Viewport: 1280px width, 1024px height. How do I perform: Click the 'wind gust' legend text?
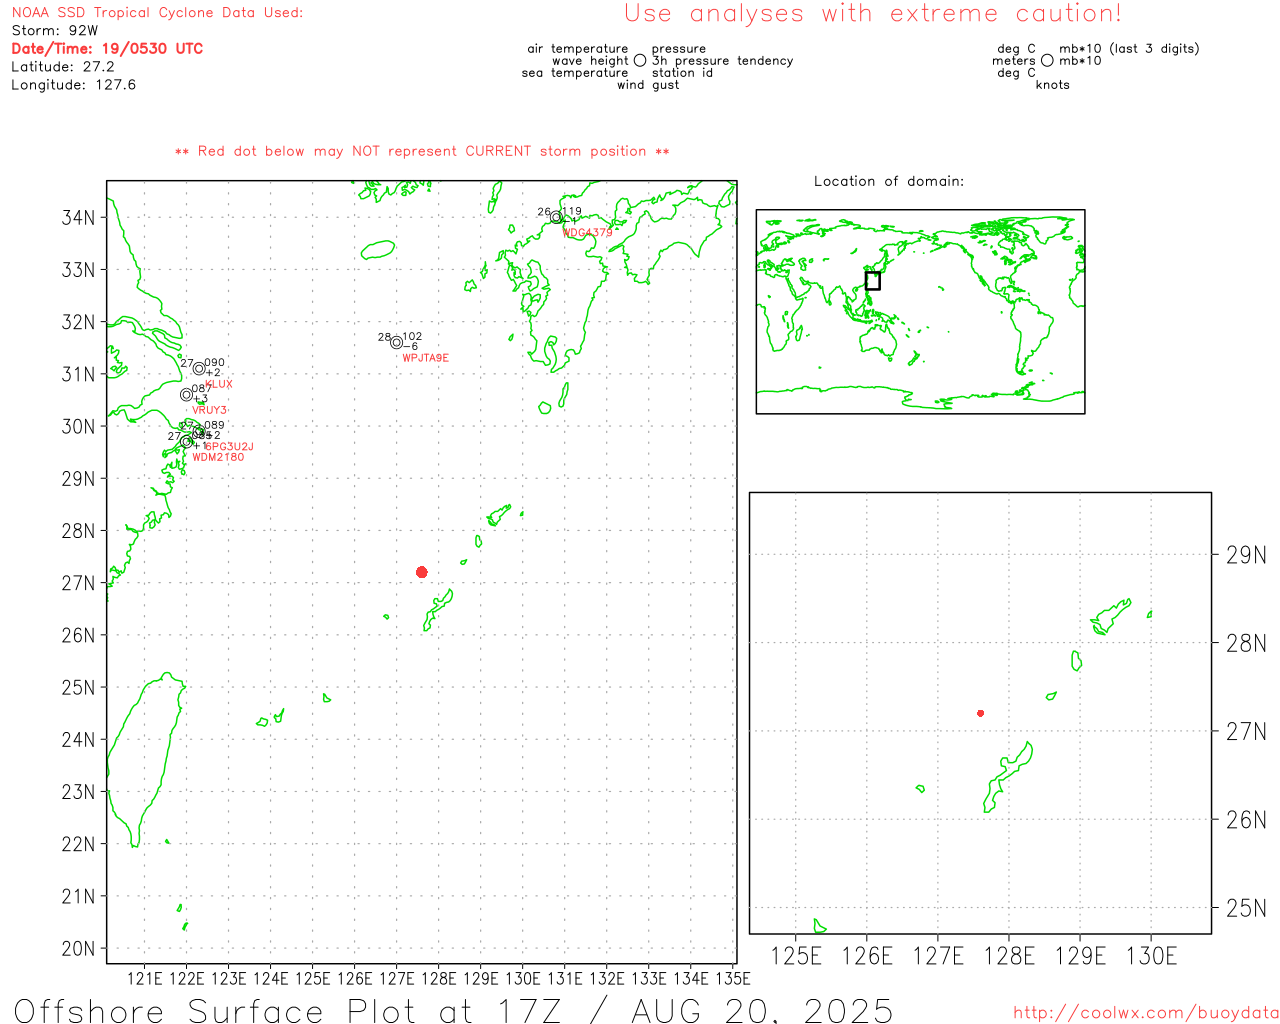pyautogui.click(x=648, y=85)
